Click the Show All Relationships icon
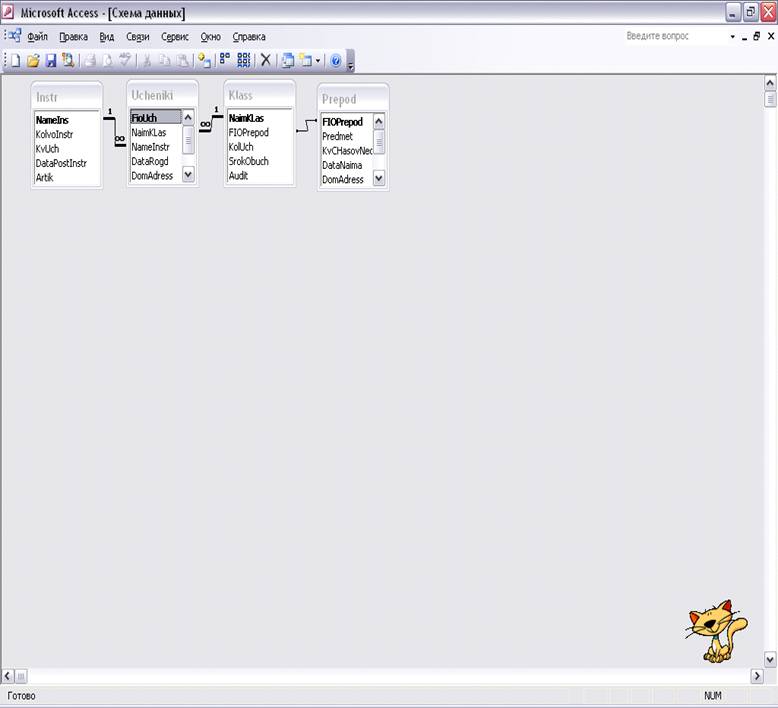 (244, 60)
